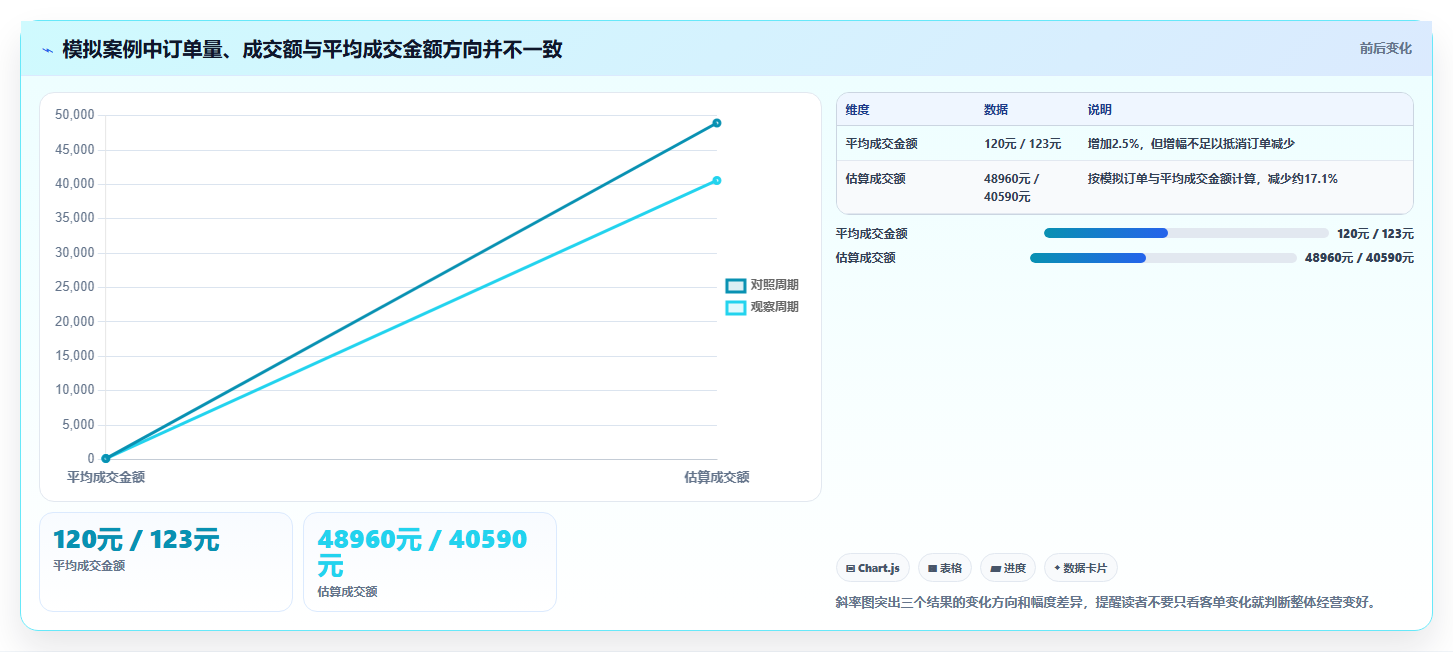Select the 表格 chip
1453x652 pixels.
(945, 568)
